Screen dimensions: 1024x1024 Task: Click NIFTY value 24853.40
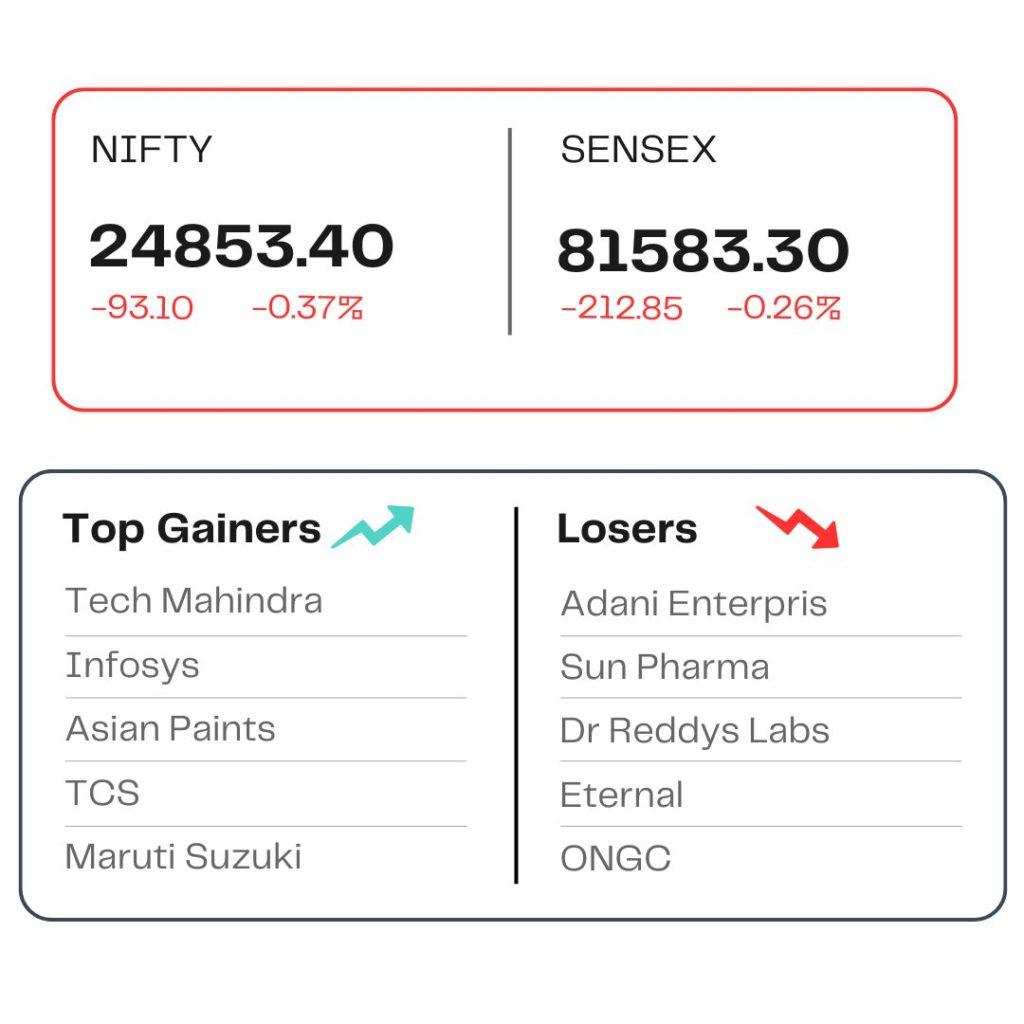(242, 246)
